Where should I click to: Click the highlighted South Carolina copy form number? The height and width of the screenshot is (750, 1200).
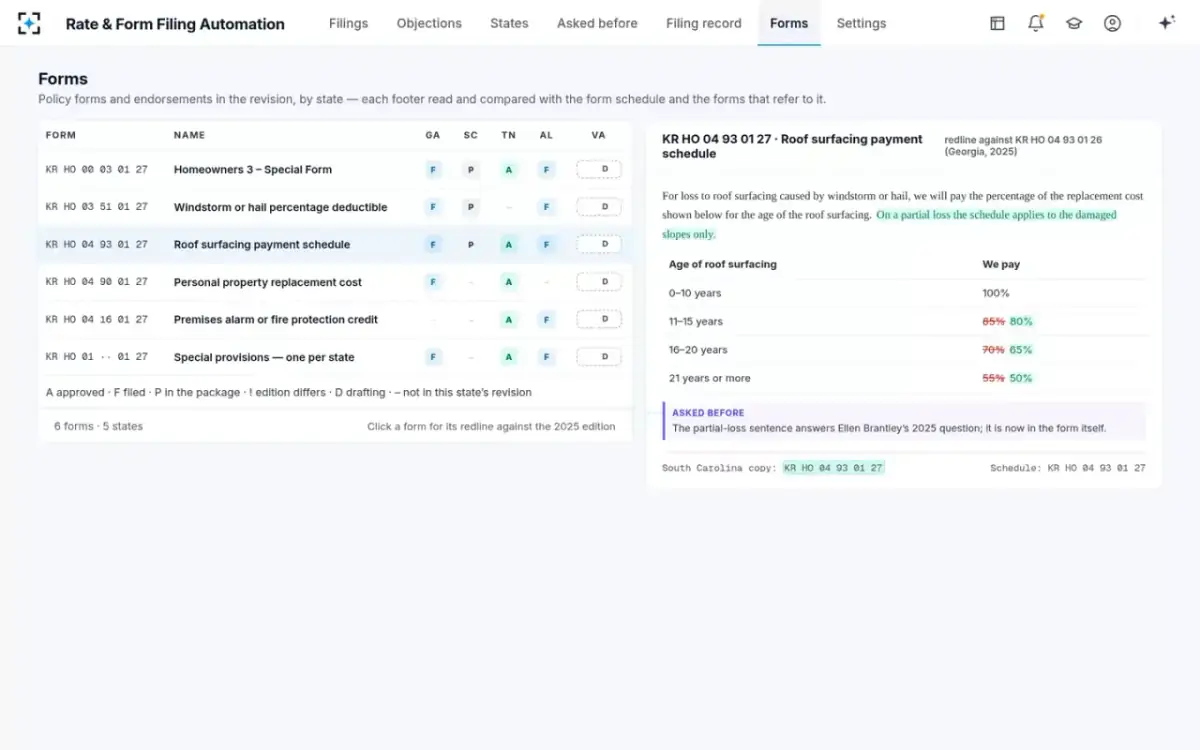pyautogui.click(x=833, y=467)
